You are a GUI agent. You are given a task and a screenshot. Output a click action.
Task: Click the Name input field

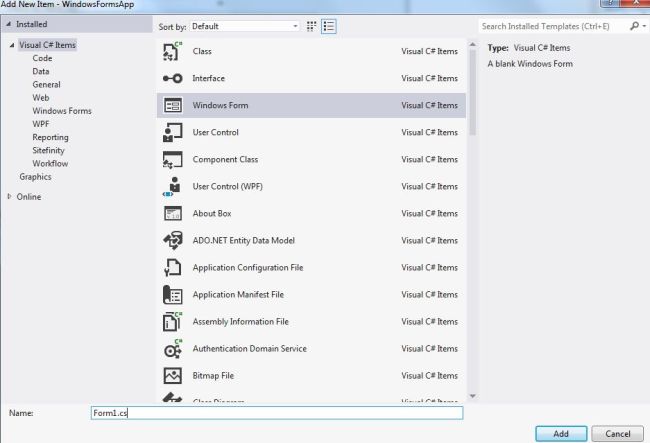coord(276,412)
